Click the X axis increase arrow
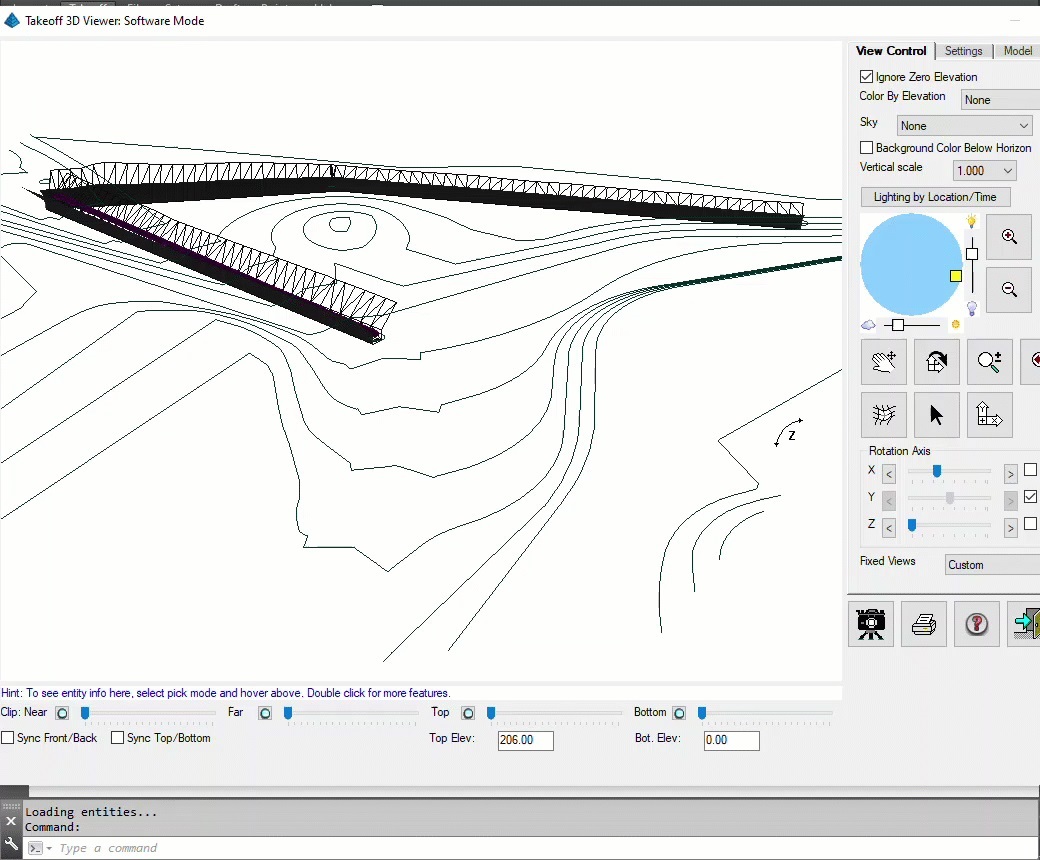 [1010, 474]
